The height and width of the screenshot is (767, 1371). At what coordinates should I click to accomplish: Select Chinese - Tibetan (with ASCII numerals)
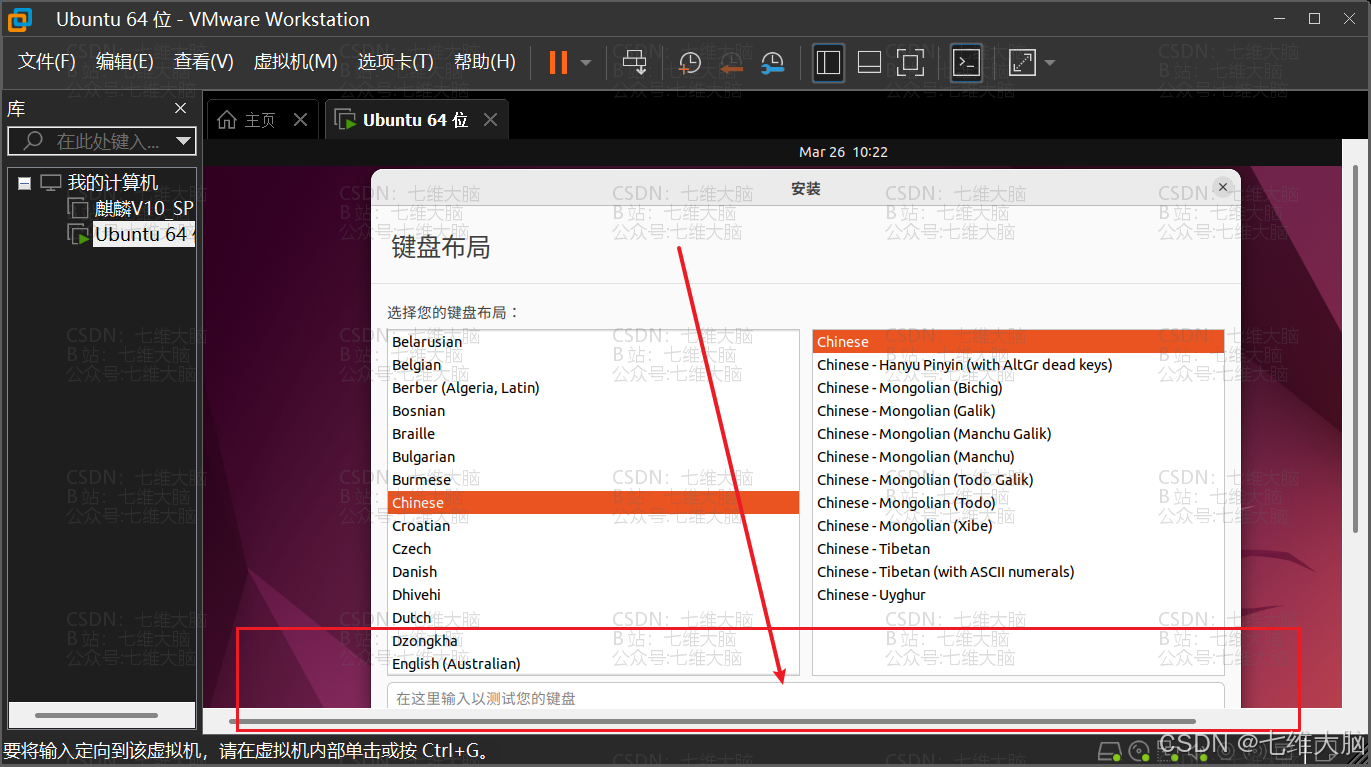1018,572
